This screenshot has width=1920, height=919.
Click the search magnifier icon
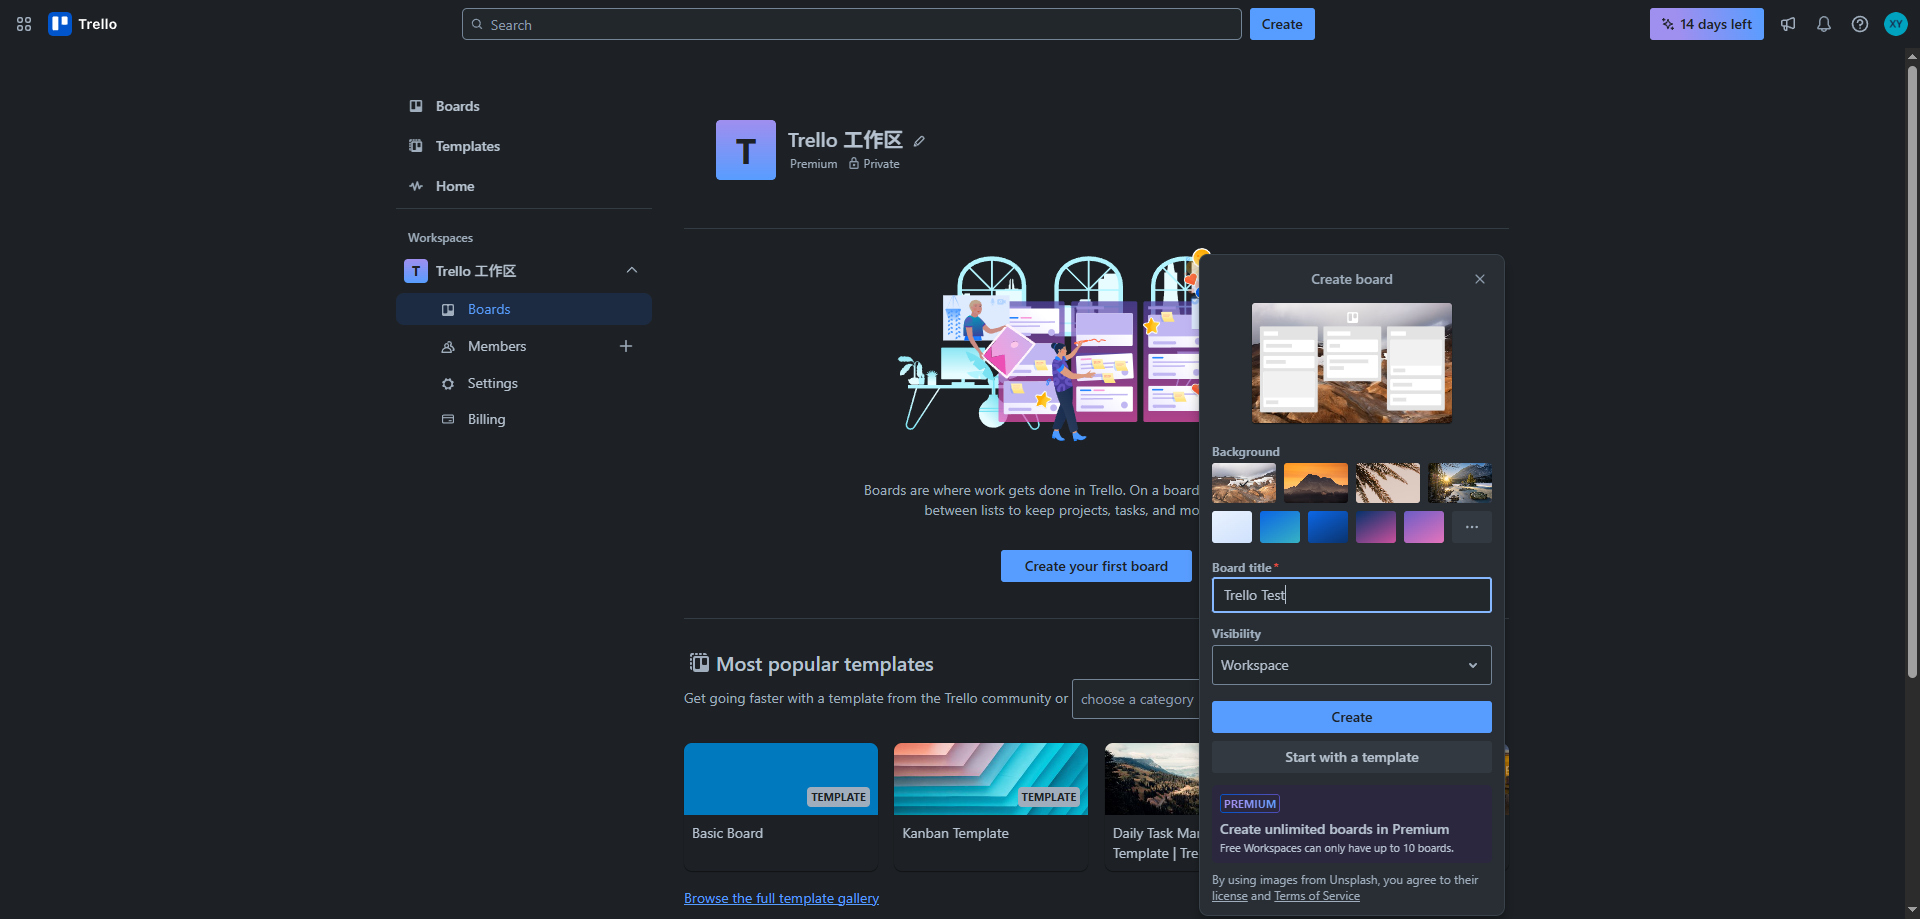pos(477,24)
